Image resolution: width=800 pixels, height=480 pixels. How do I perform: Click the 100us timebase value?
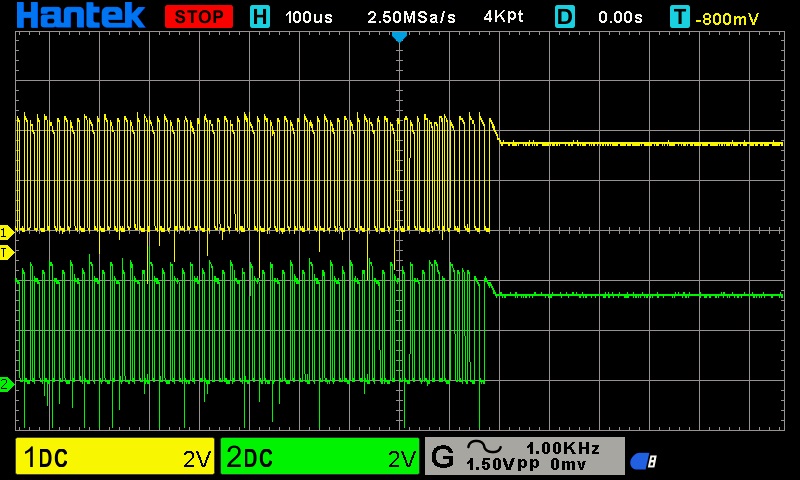coord(309,18)
